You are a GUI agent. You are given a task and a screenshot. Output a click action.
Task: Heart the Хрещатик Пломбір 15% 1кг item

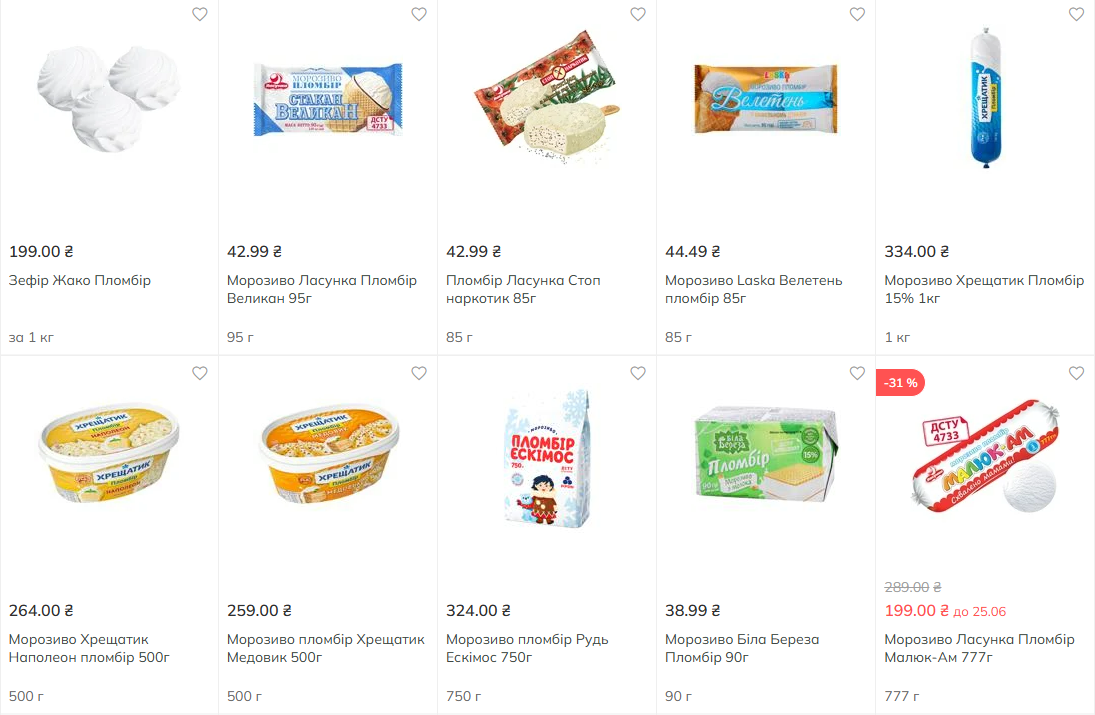(x=1076, y=14)
